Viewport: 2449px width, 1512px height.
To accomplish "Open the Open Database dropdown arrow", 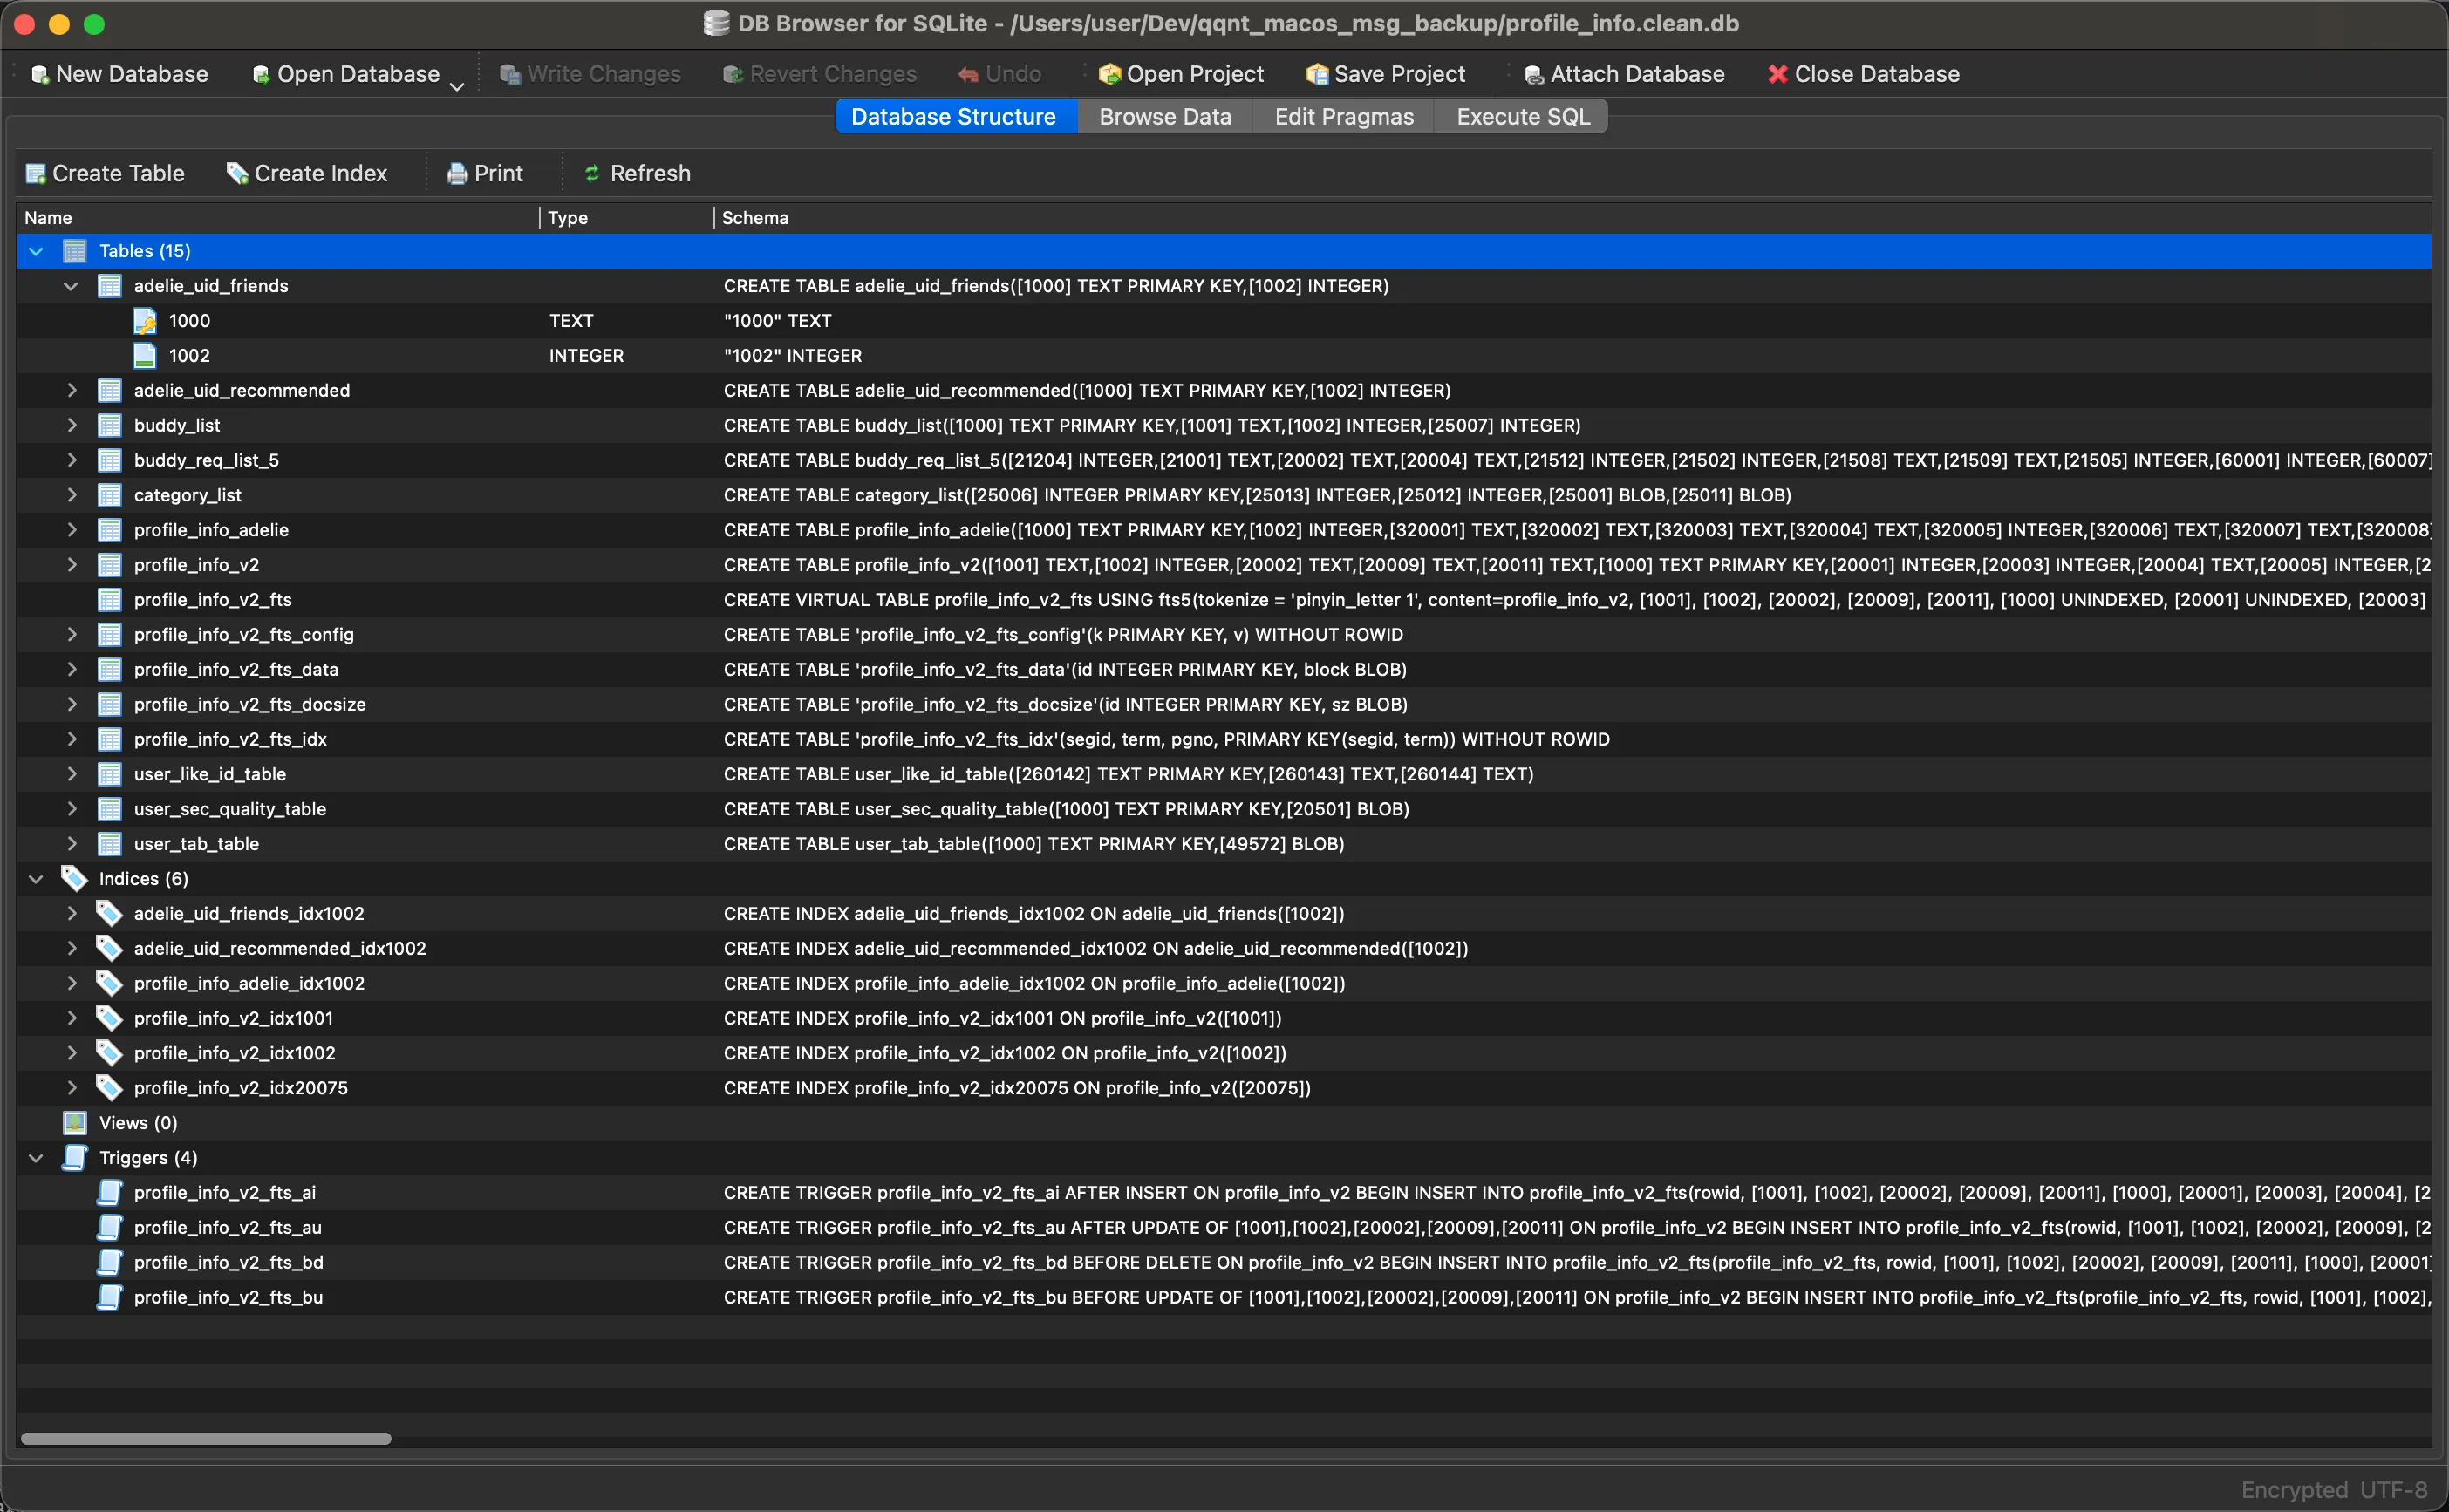I will click(x=457, y=87).
